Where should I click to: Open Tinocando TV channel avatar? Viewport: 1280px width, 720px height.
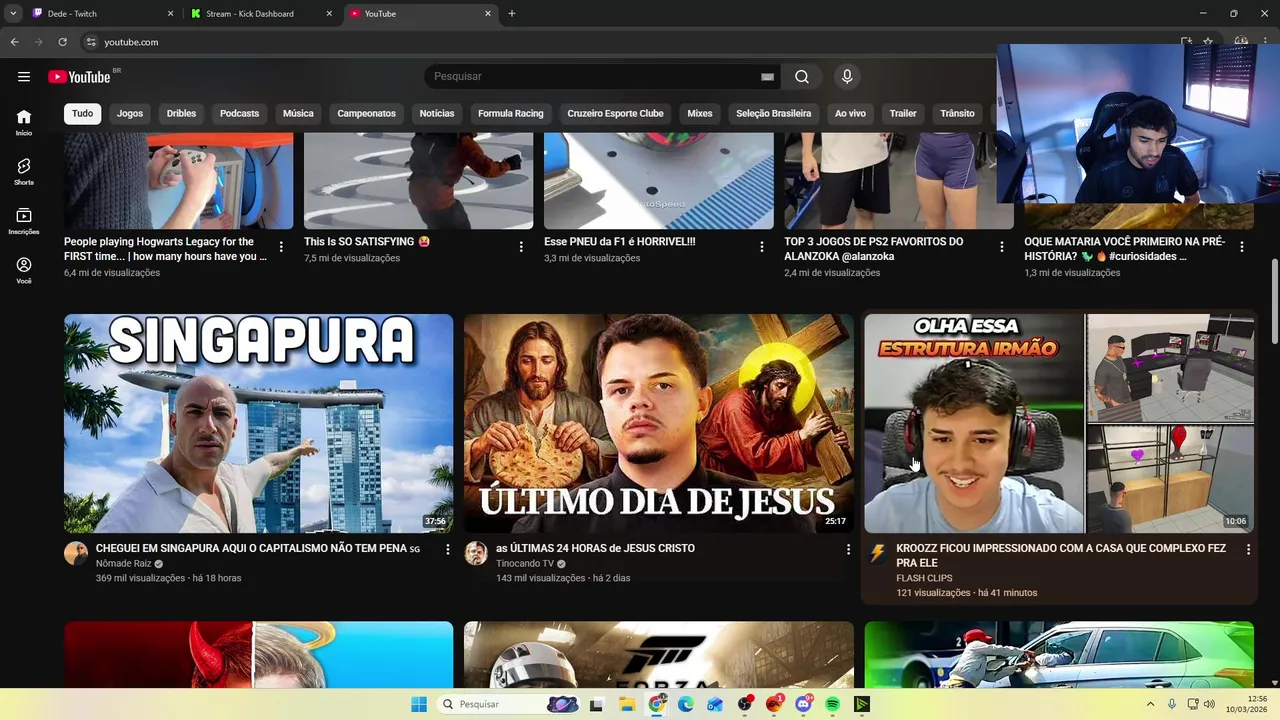point(476,554)
